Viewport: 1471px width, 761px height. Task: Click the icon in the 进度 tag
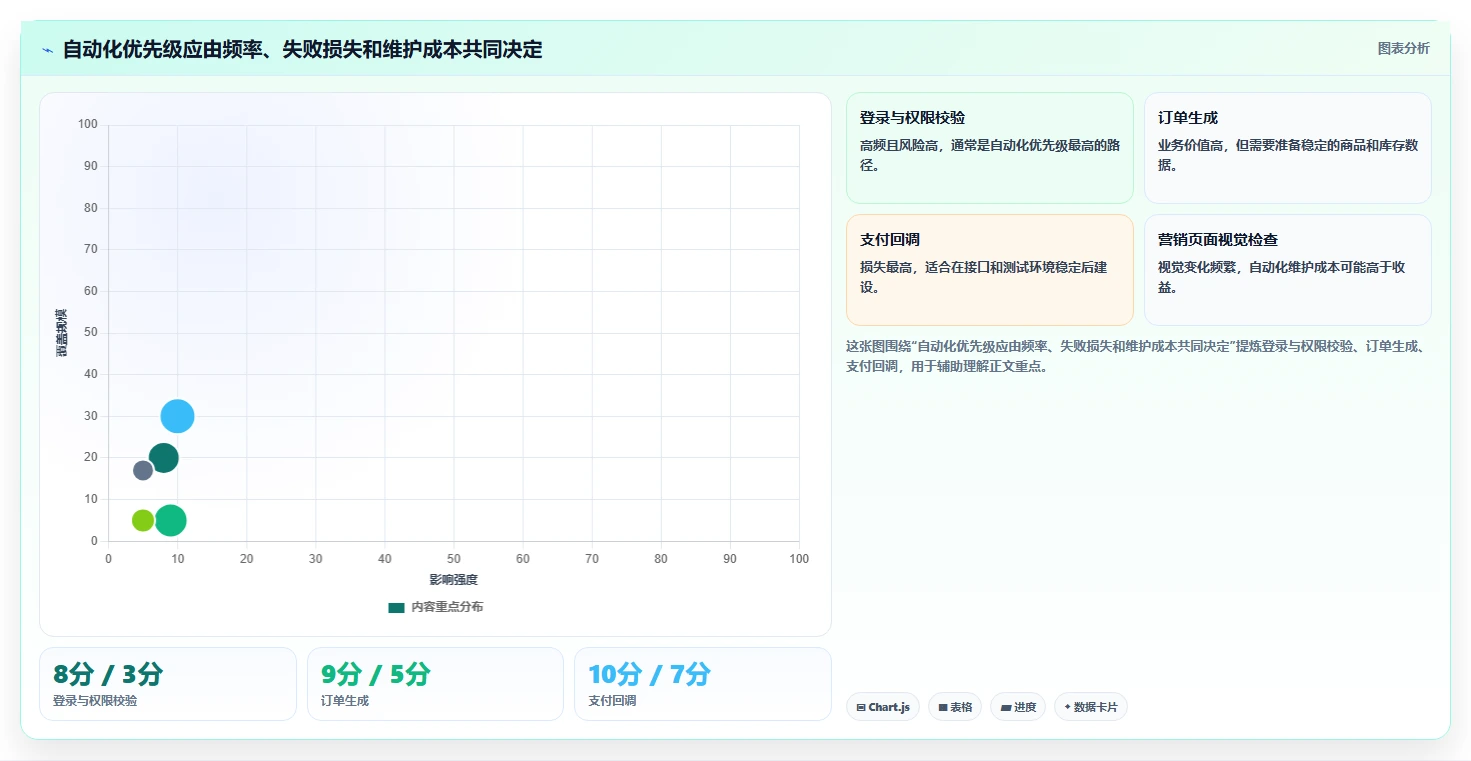pos(1006,708)
